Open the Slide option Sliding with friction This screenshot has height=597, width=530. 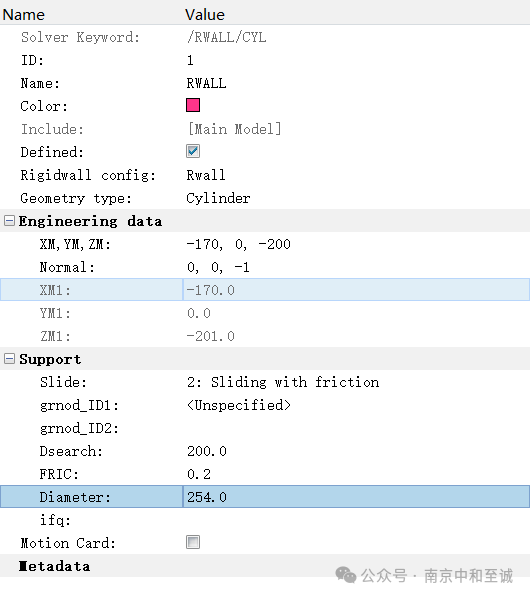click(356, 382)
